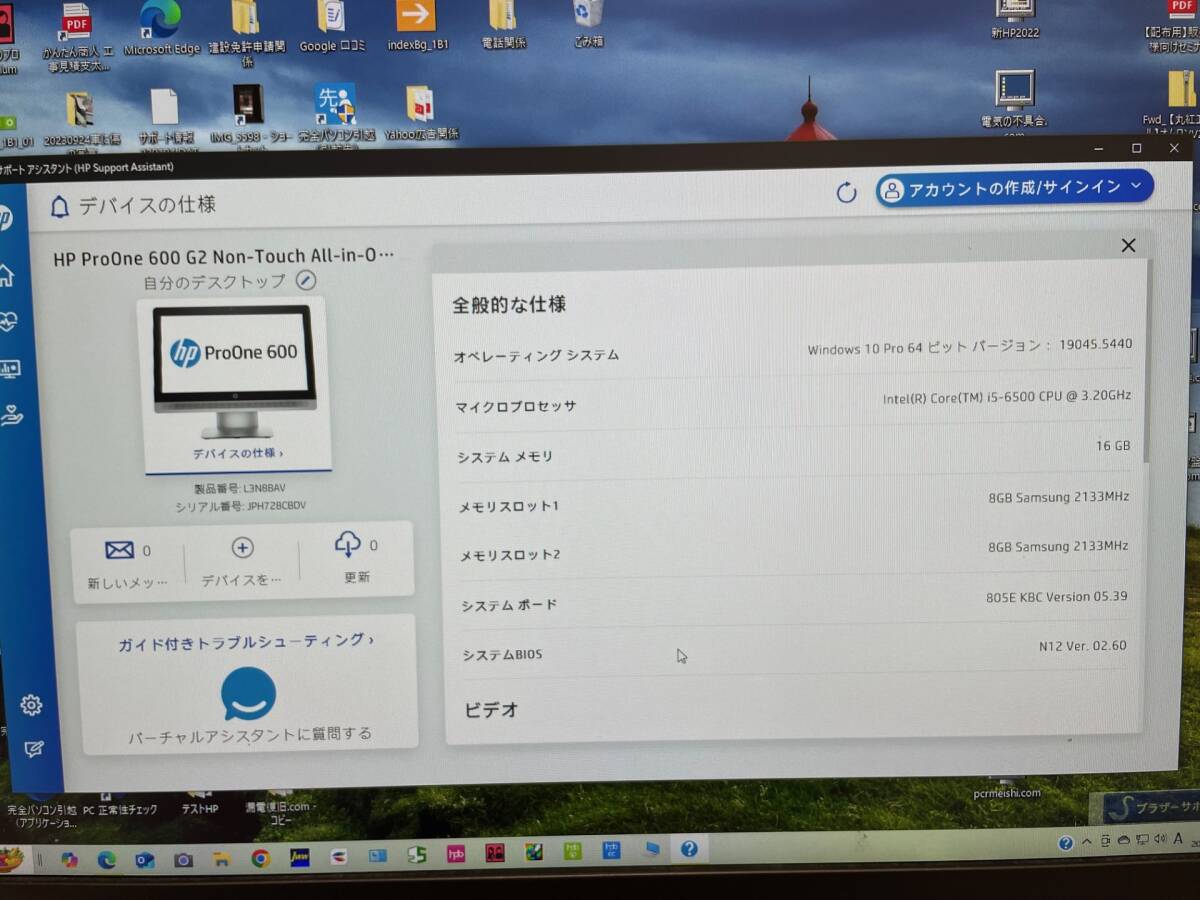Open the サポート情報 desktop file

pos(165,116)
